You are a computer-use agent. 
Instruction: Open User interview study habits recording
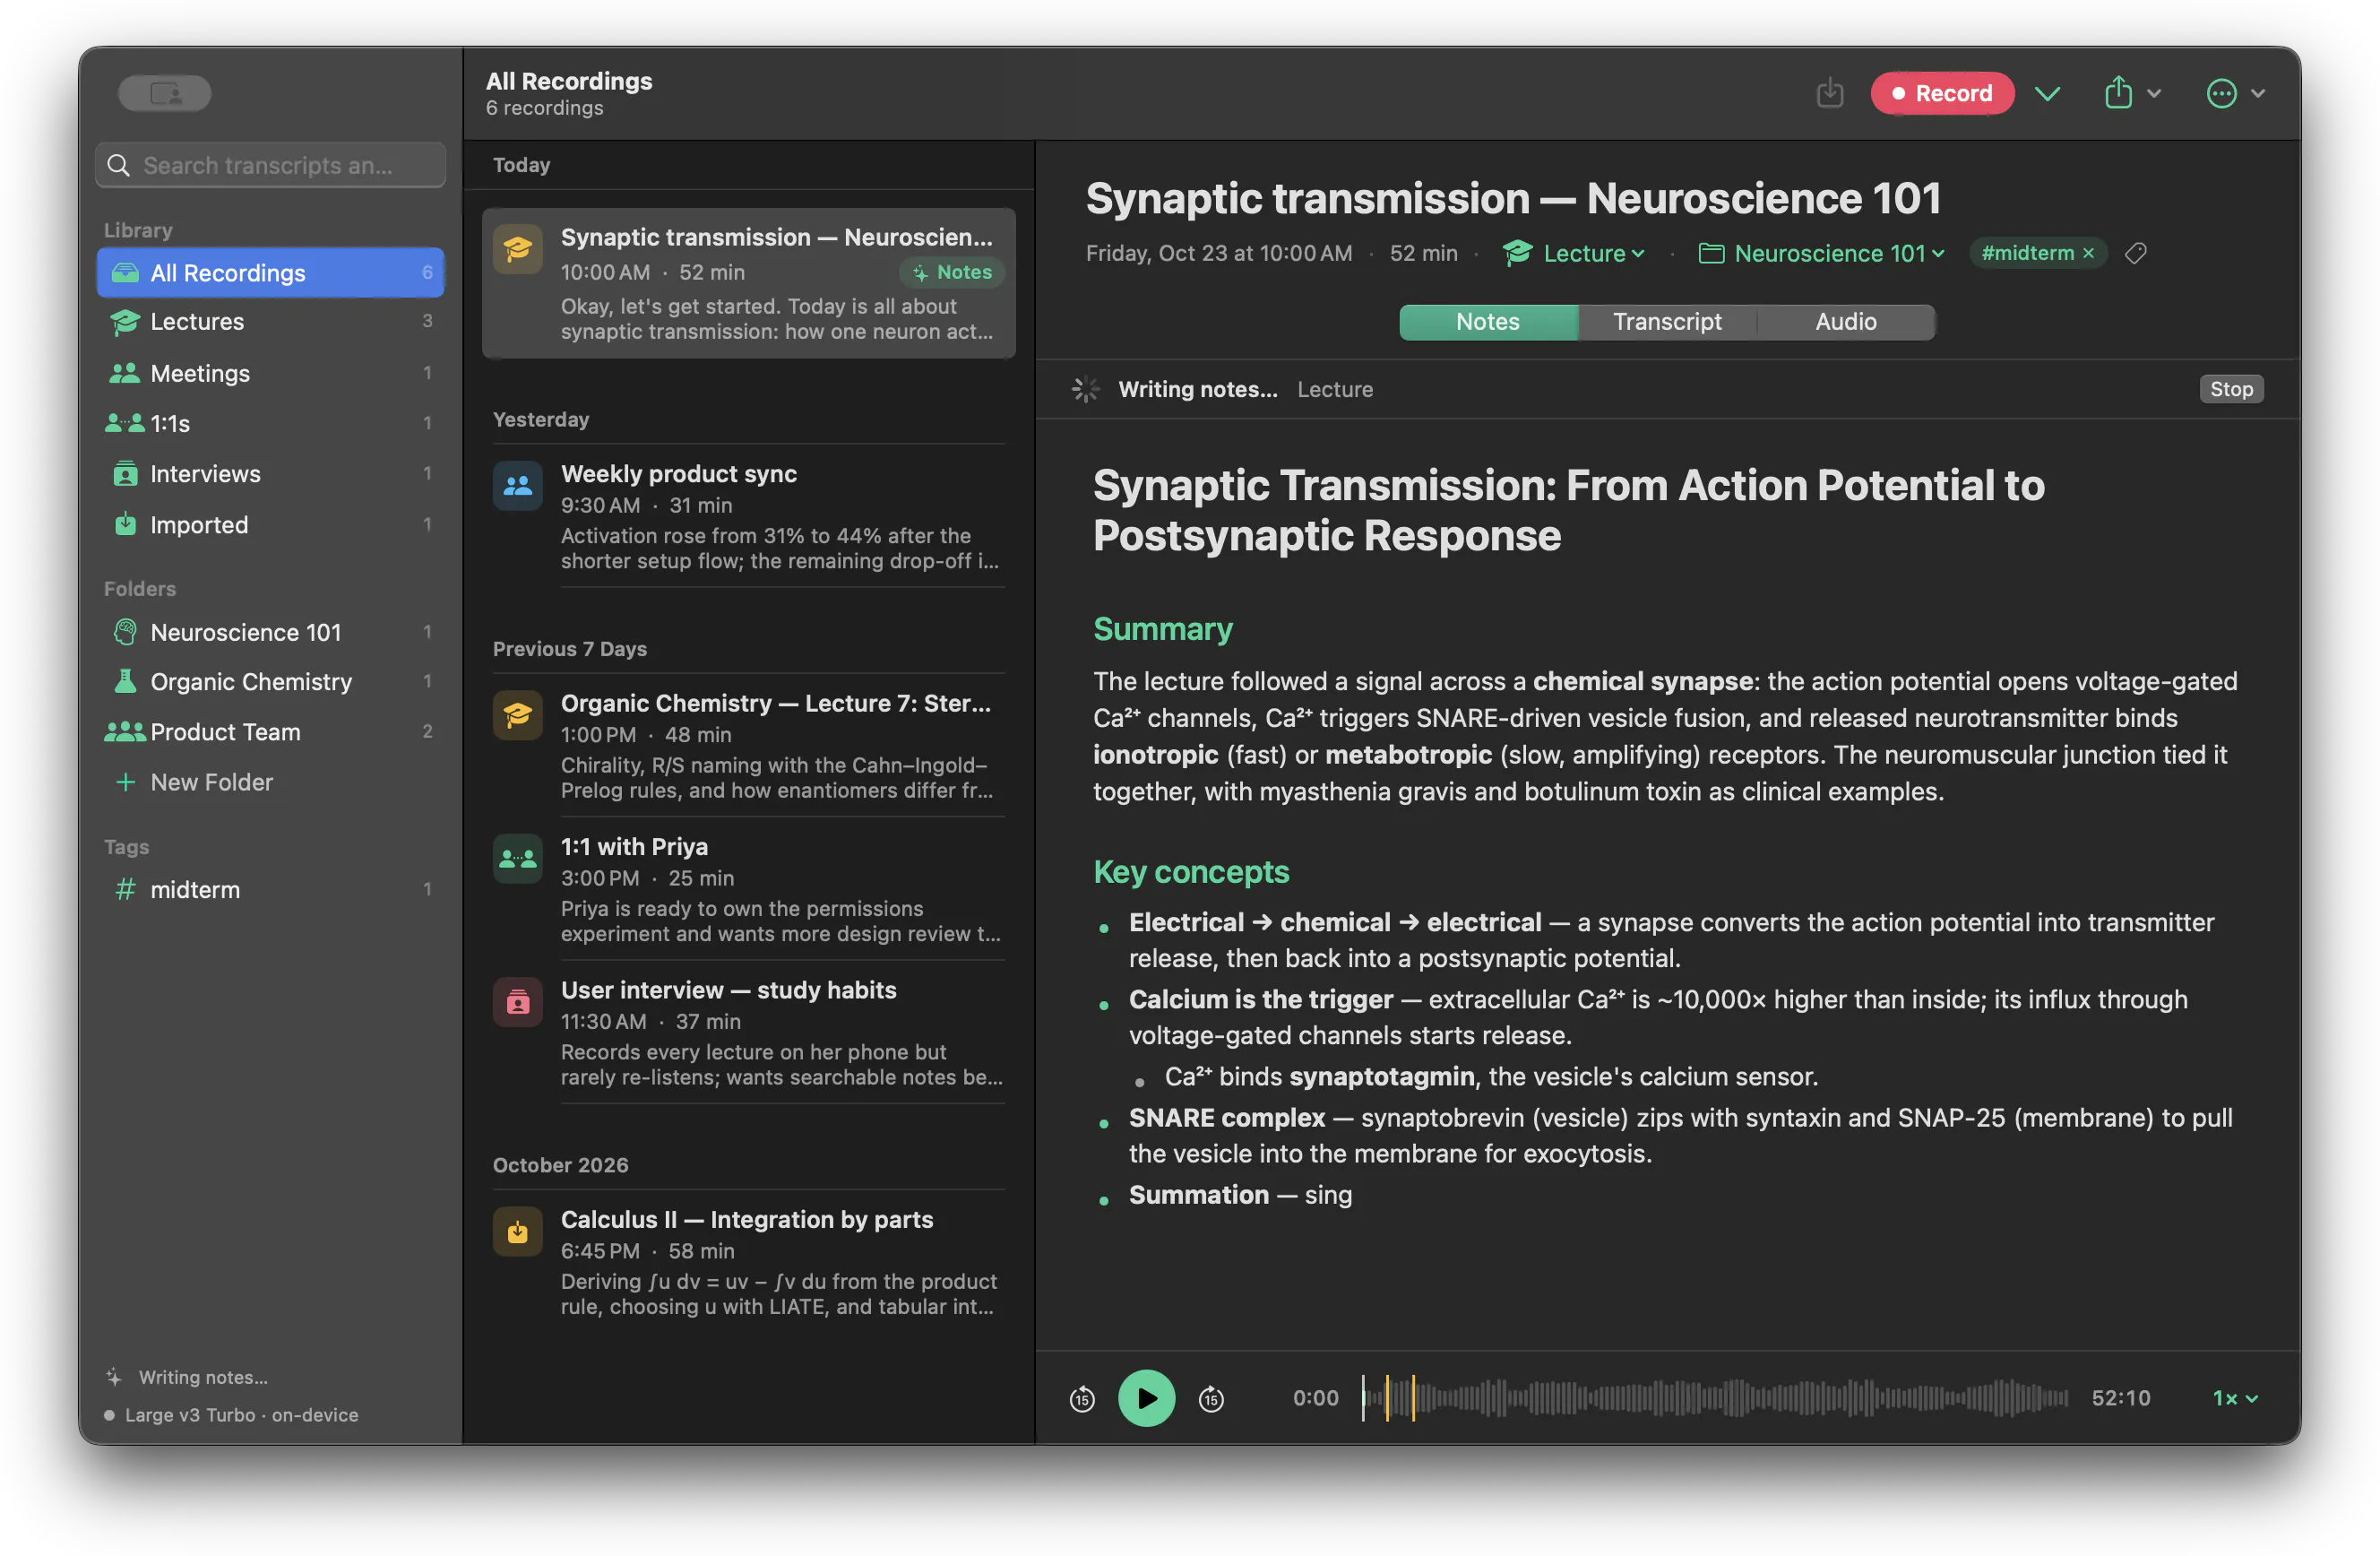749,1032
